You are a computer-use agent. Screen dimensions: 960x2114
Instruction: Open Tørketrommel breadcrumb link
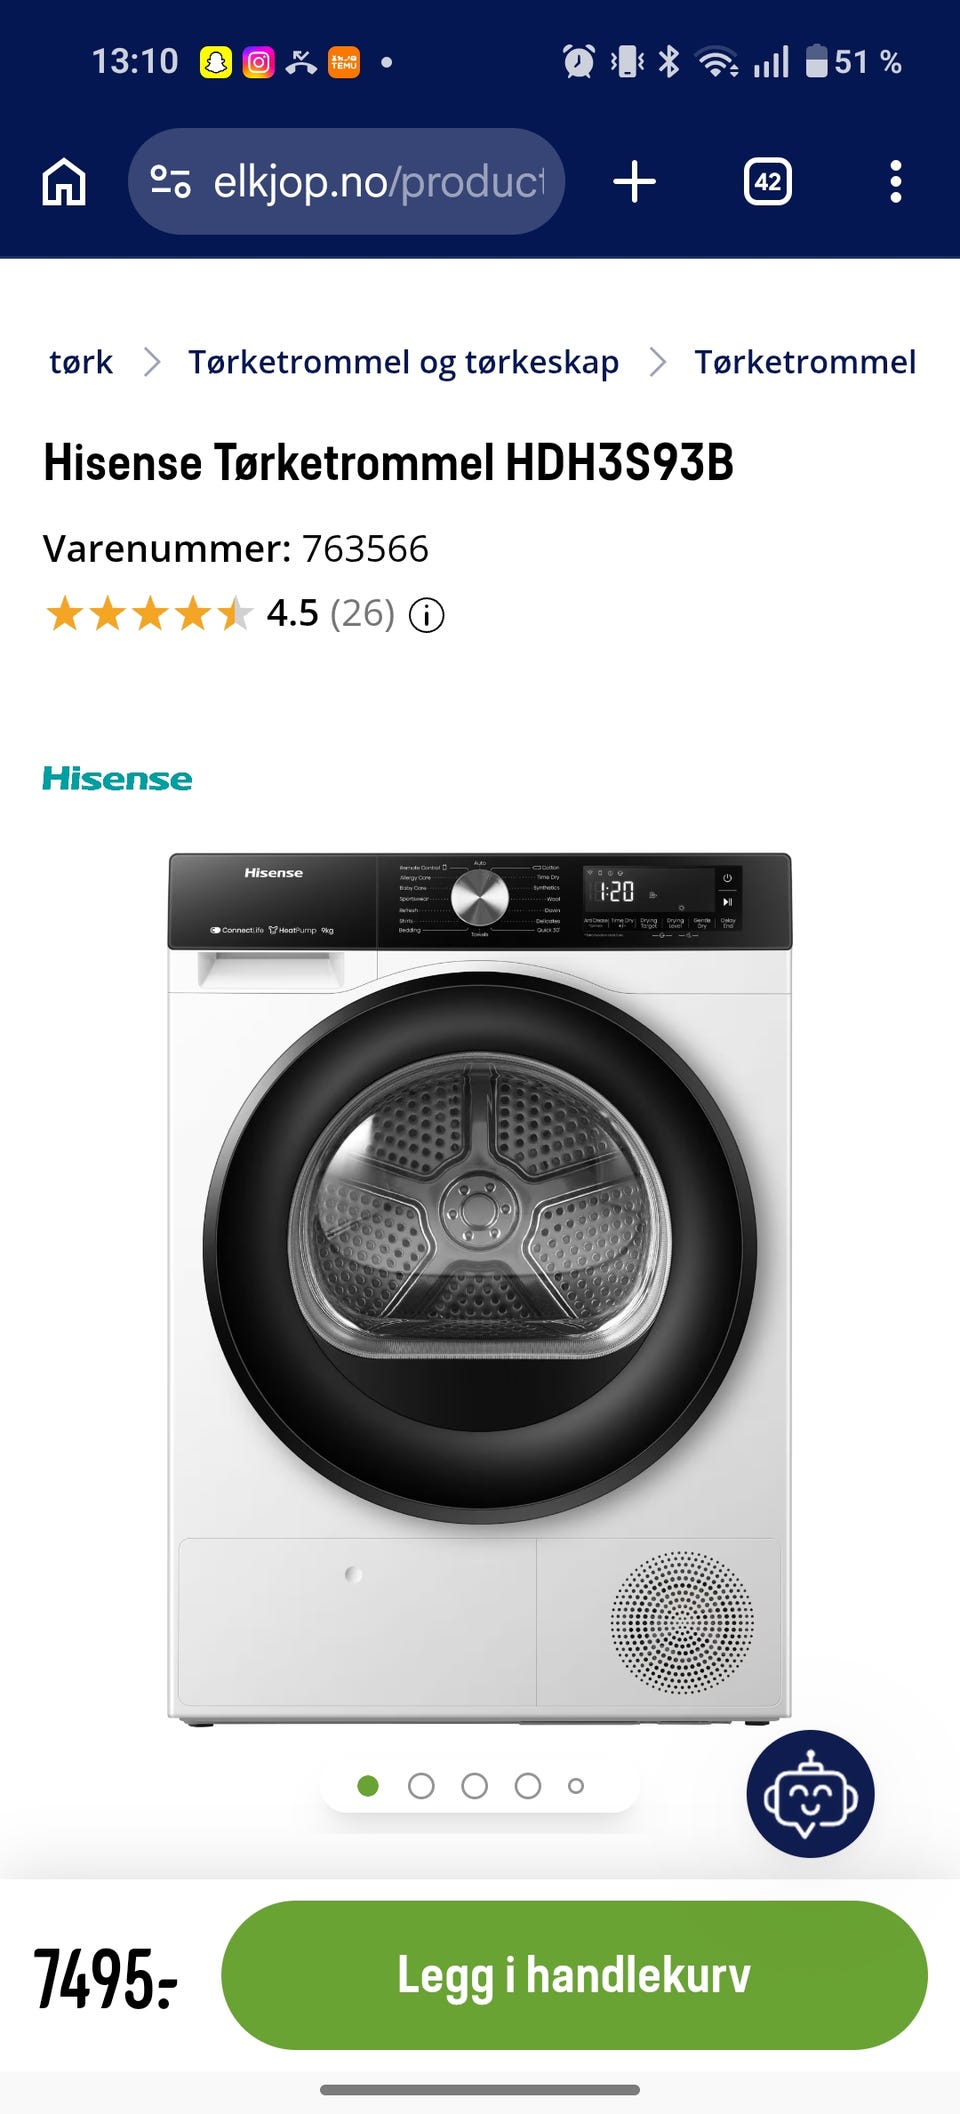pos(805,362)
